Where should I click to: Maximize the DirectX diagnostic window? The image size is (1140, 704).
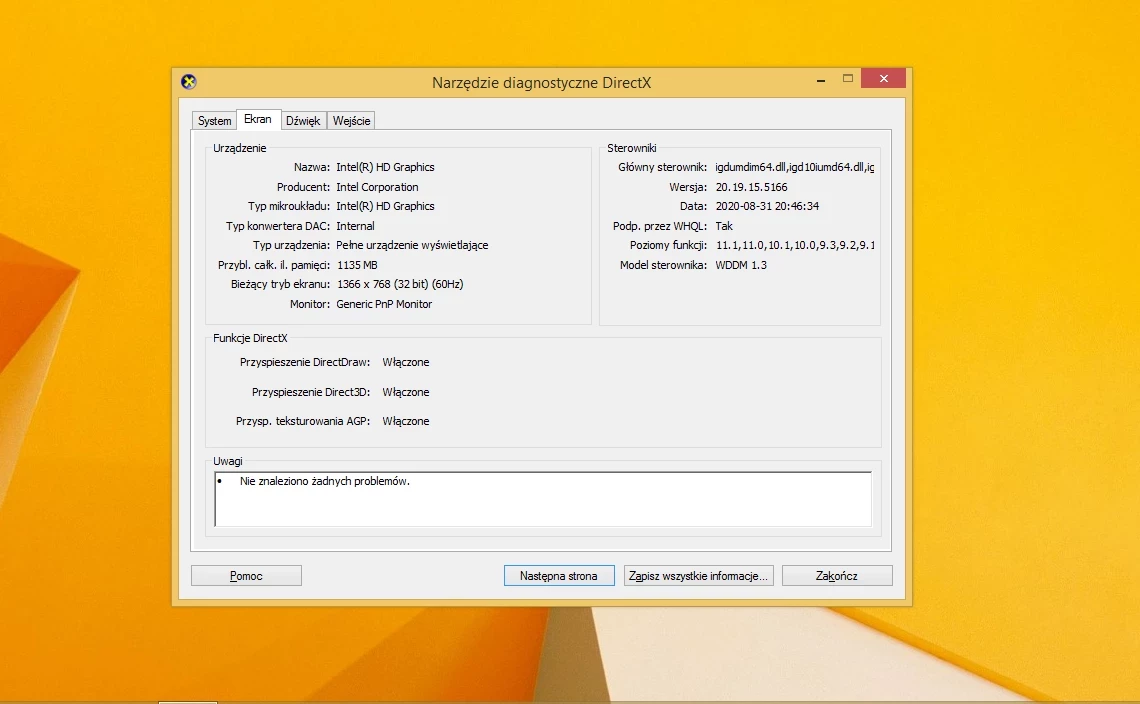point(848,79)
